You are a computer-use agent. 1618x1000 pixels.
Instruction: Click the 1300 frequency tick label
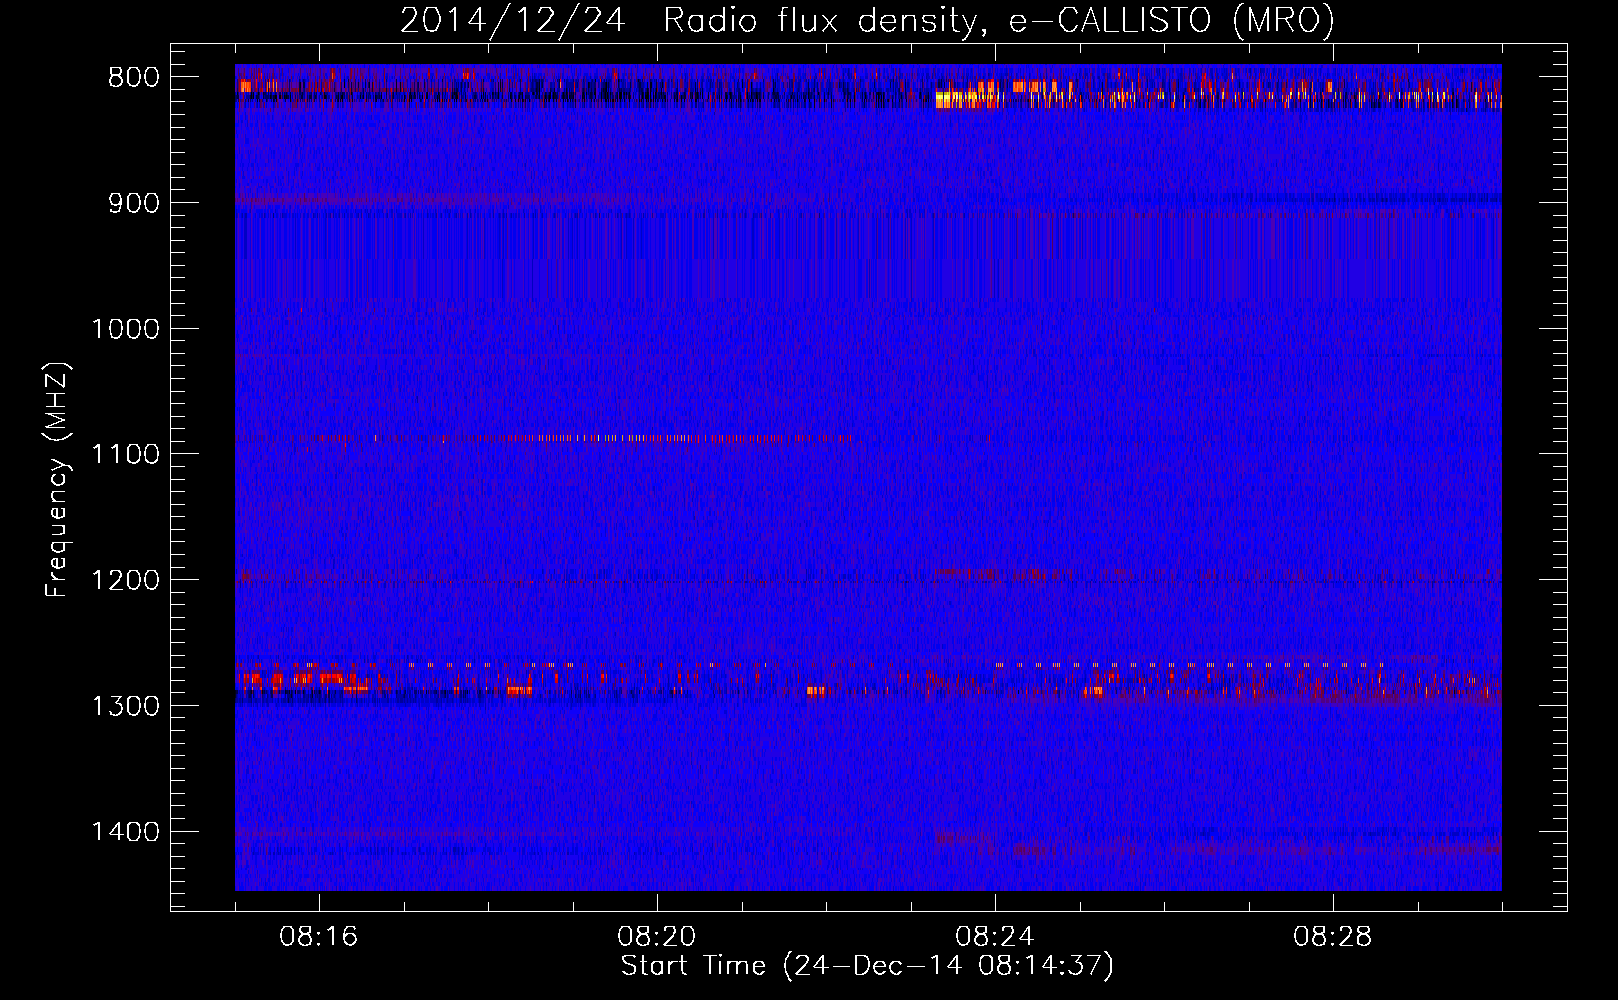pos(126,706)
